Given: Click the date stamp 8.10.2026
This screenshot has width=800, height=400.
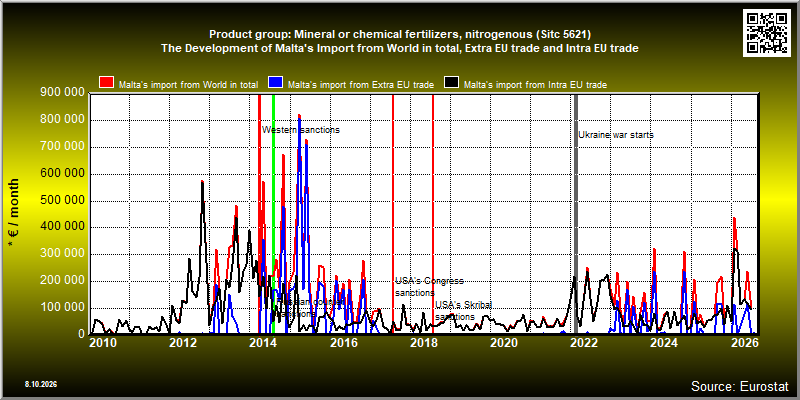Looking at the screenshot, I should (x=41, y=384).
